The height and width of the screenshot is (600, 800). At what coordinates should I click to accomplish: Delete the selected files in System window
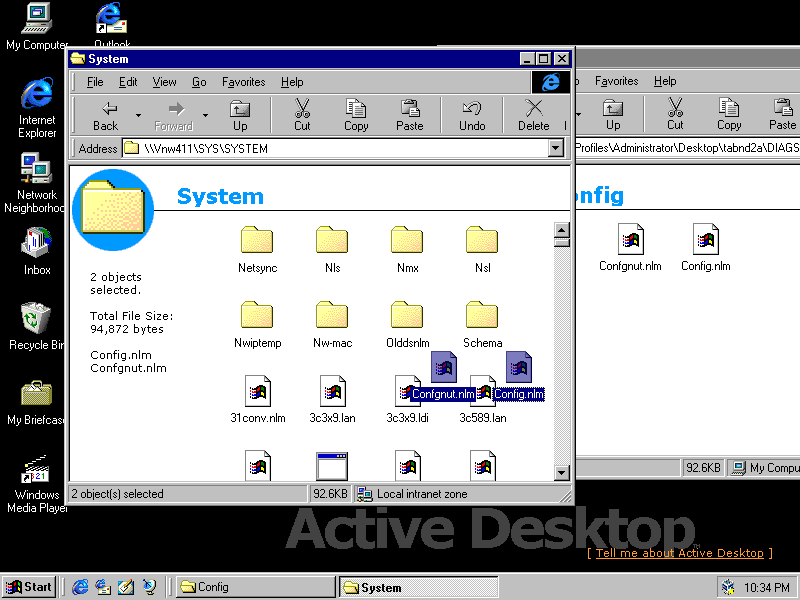534,116
